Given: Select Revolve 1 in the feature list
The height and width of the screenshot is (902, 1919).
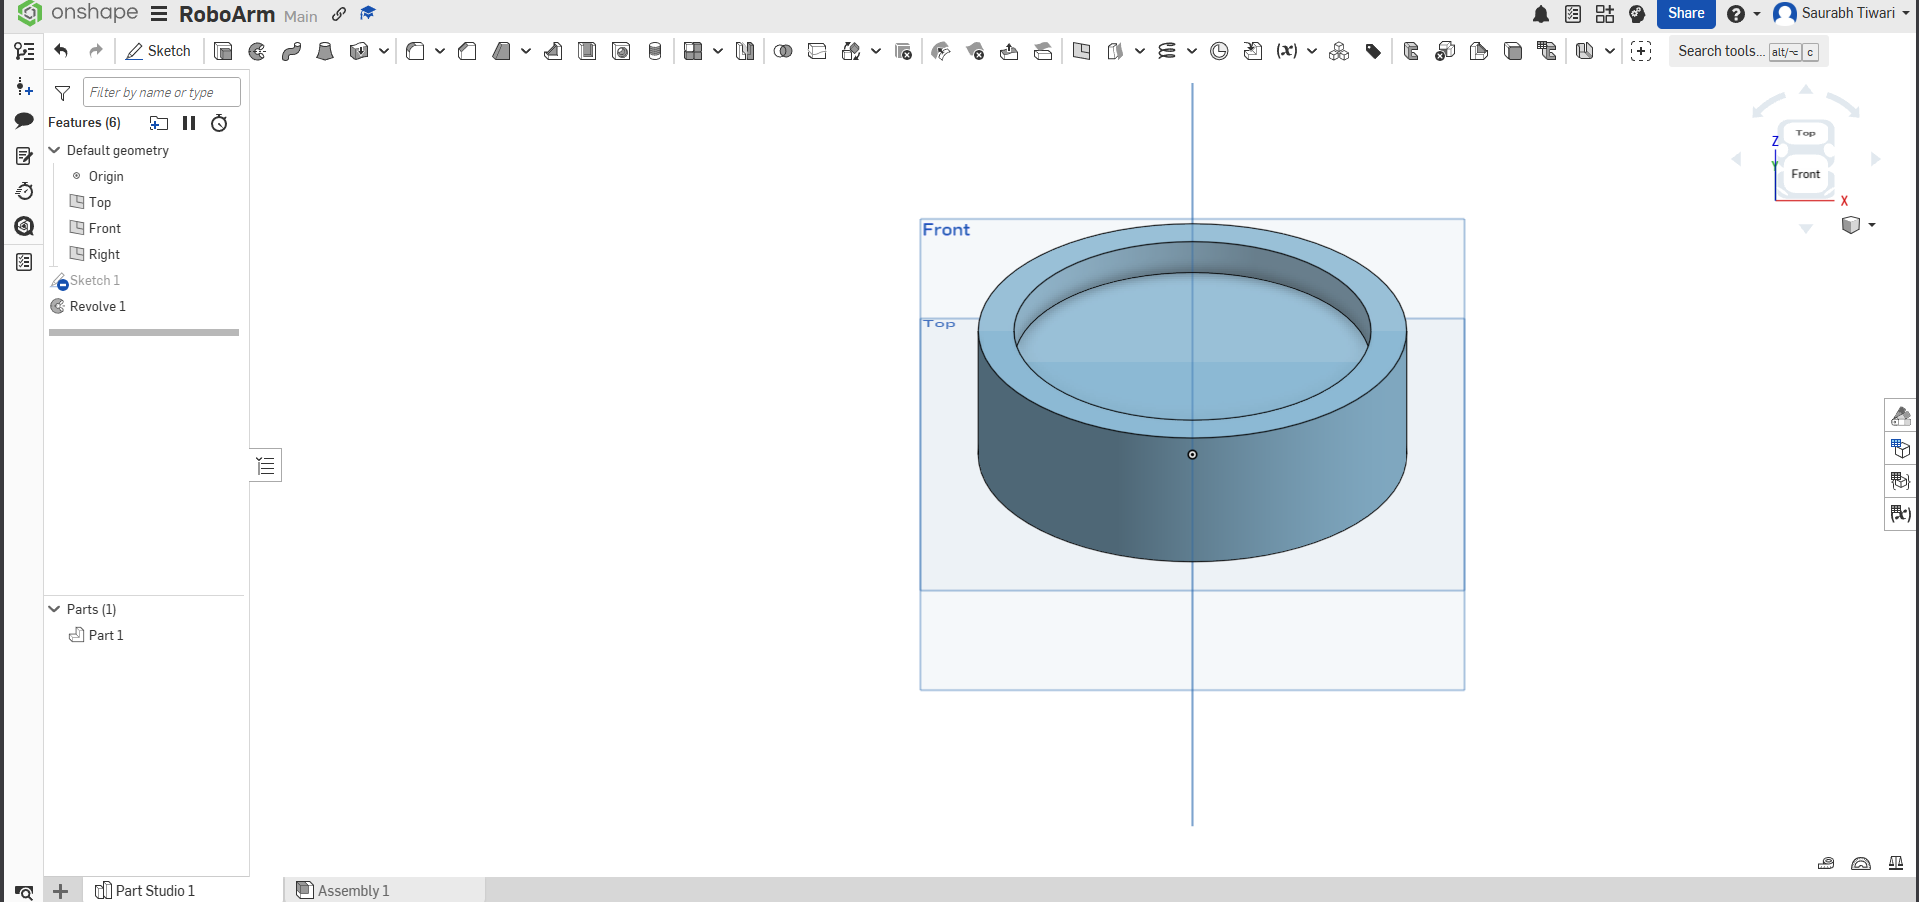Looking at the screenshot, I should (x=97, y=306).
